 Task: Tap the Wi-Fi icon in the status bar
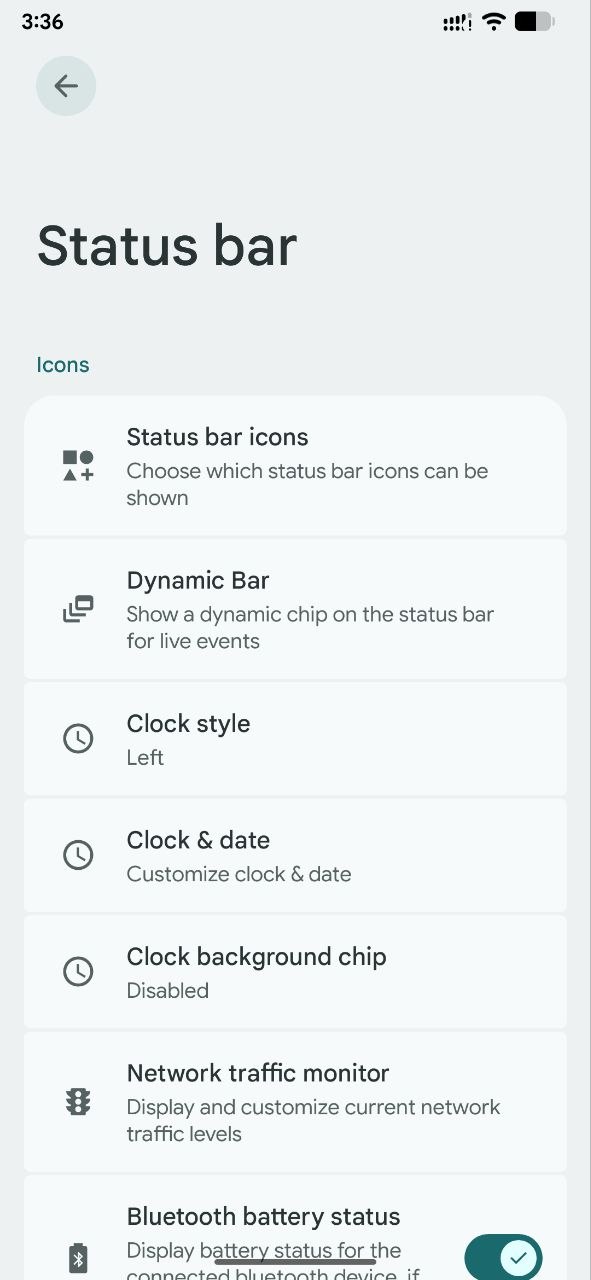point(493,21)
